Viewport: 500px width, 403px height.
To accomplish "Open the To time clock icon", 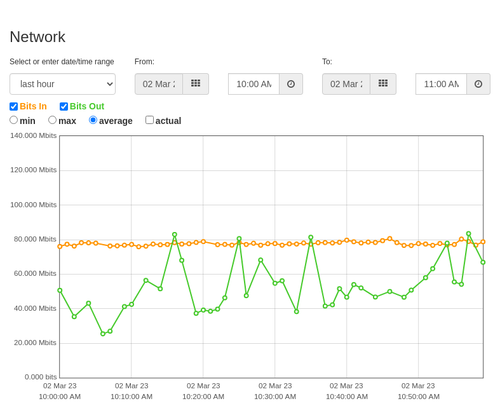I will [x=478, y=84].
